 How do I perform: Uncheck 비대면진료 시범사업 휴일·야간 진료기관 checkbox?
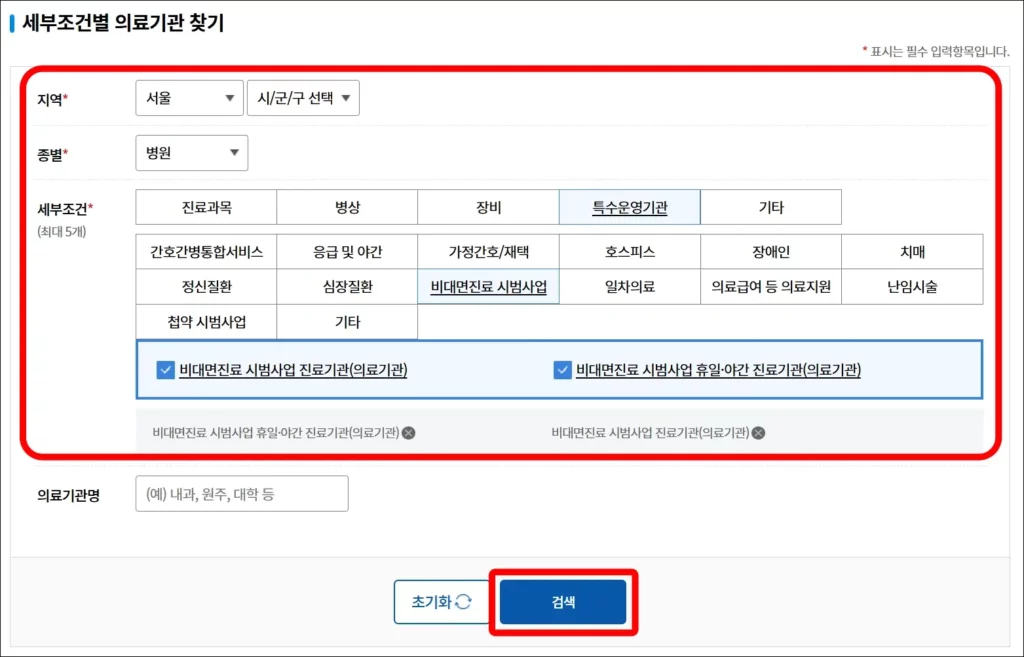(x=562, y=370)
